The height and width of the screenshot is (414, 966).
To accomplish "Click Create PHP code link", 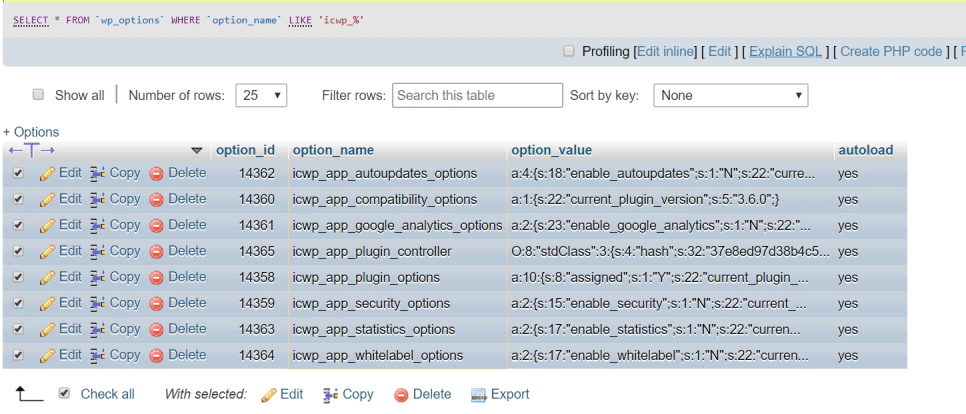I will pyautogui.click(x=891, y=52).
